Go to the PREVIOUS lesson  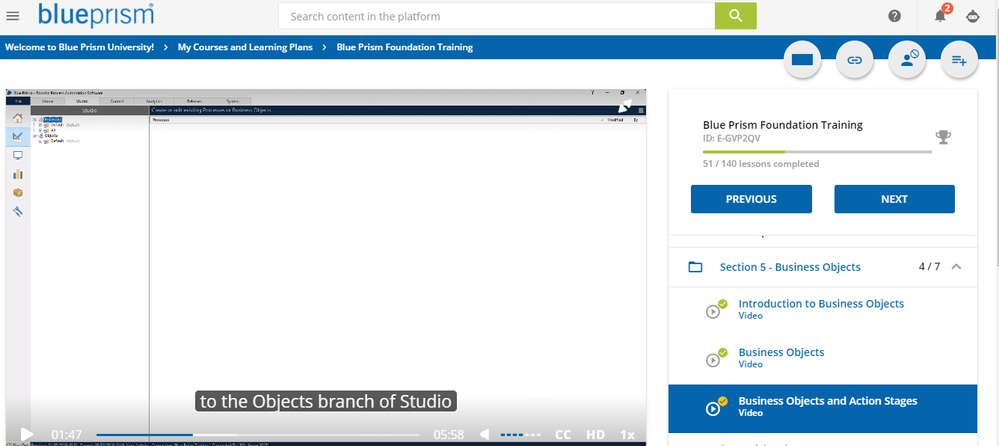tap(751, 199)
